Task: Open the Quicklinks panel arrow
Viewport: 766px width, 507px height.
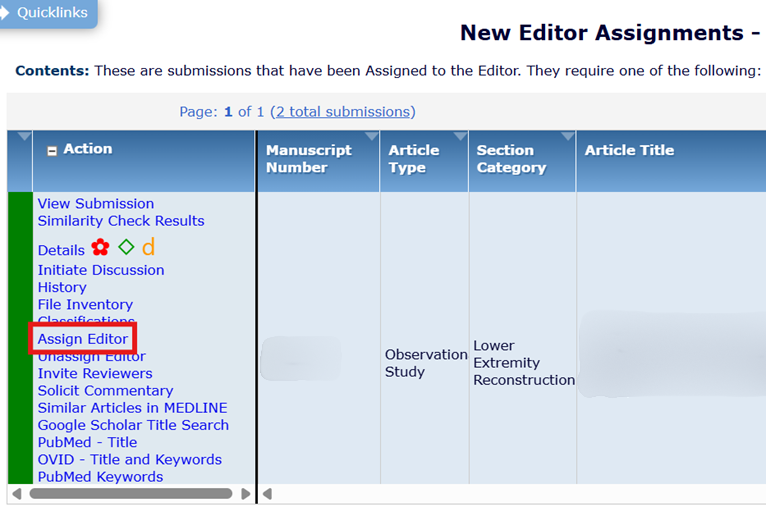Action: (7, 13)
